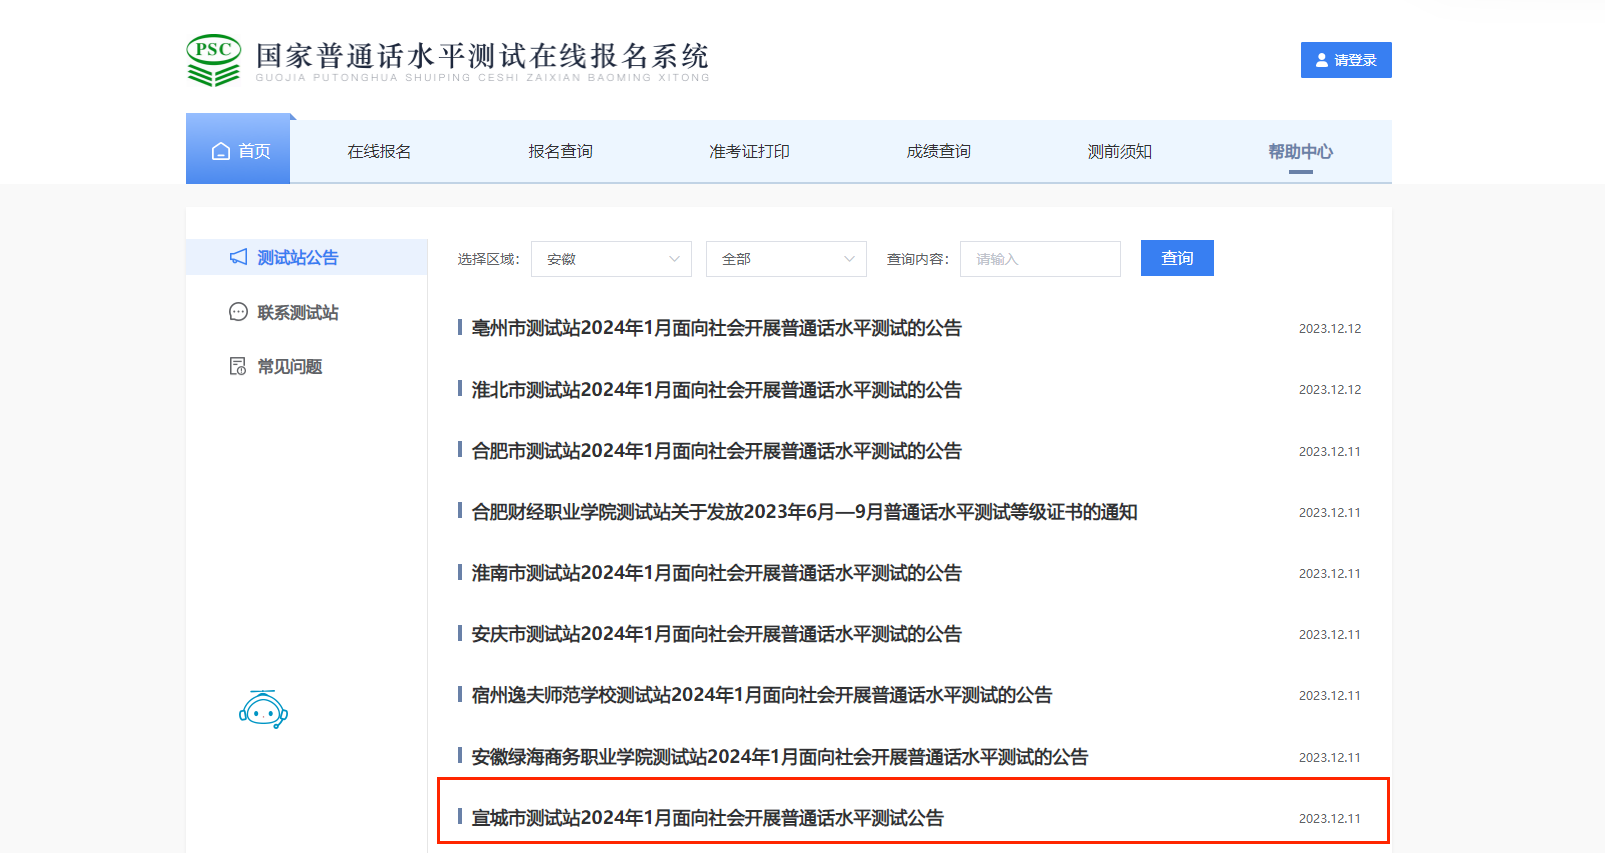Viewport: 1605px width, 853px height.
Task: Click the chat bubble icon beside 联系测试站
Action: pyautogui.click(x=238, y=312)
